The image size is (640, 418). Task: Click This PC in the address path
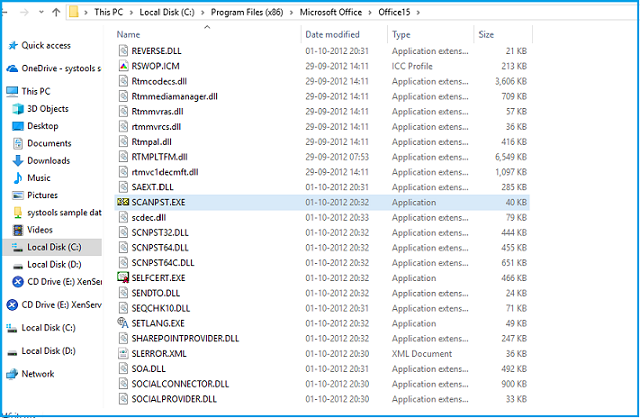pos(109,12)
